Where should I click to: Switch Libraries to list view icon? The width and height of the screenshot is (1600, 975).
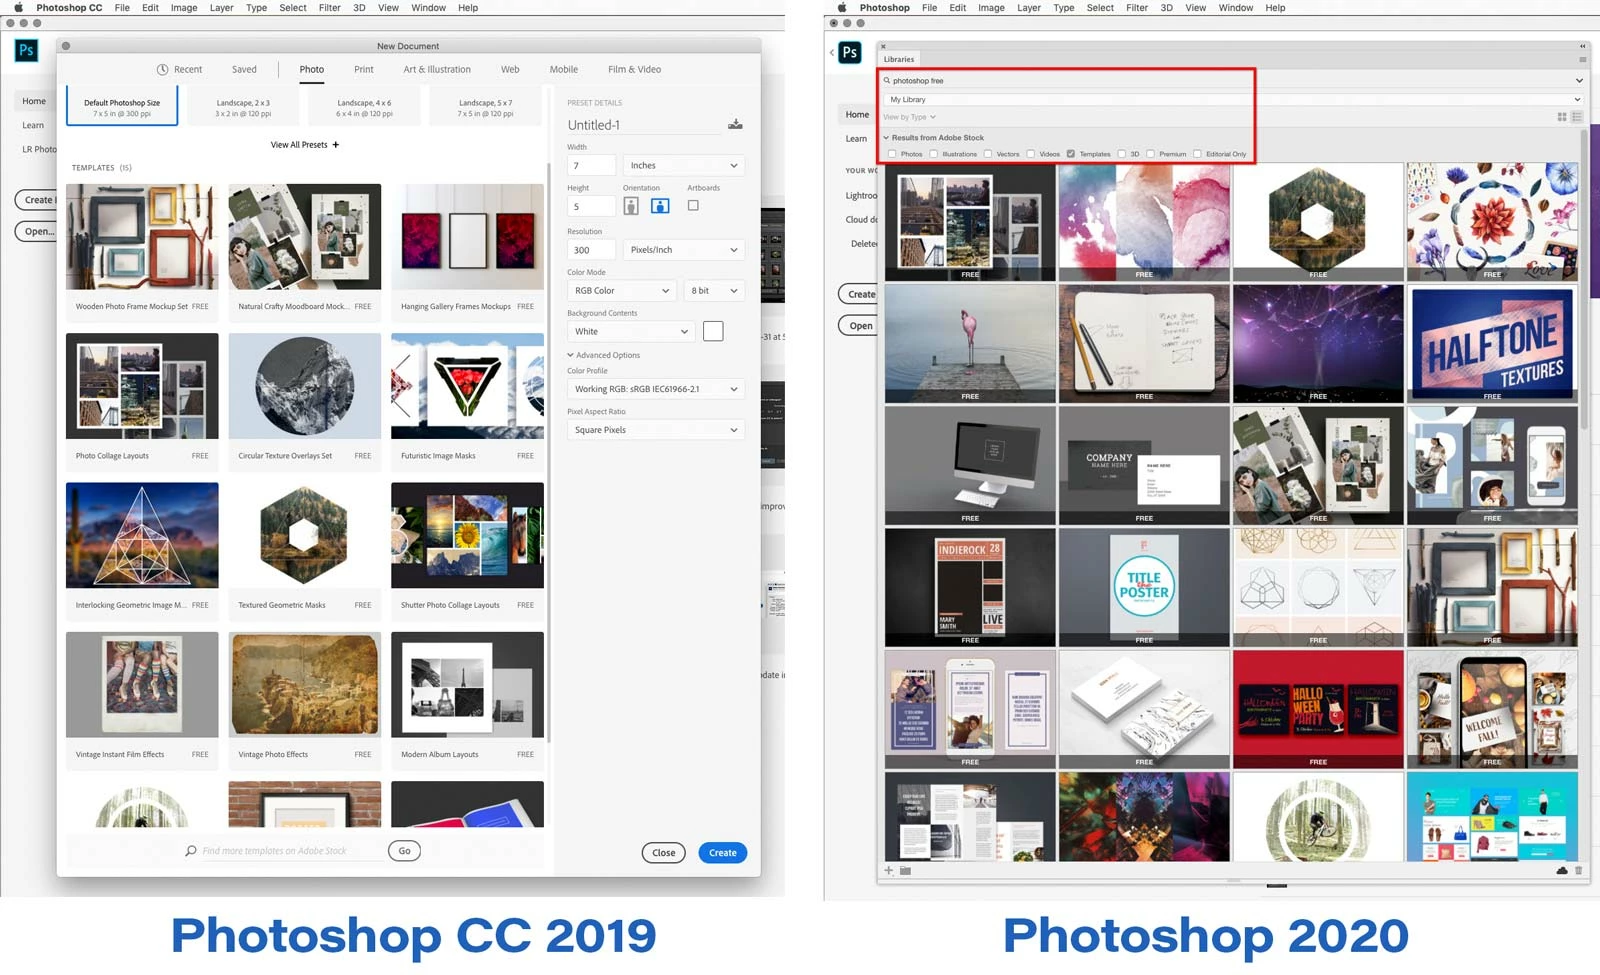pos(1577,117)
